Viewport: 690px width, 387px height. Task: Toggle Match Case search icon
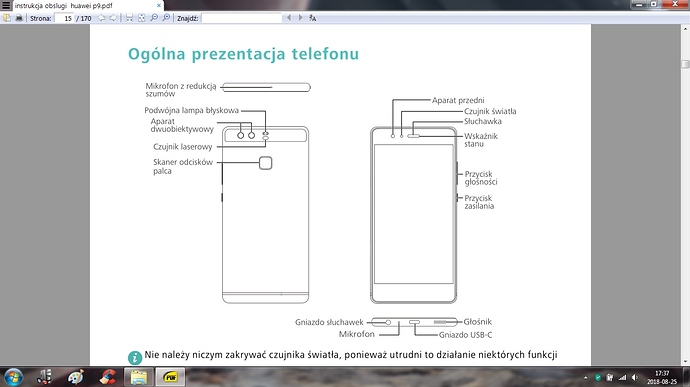coord(312,18)
